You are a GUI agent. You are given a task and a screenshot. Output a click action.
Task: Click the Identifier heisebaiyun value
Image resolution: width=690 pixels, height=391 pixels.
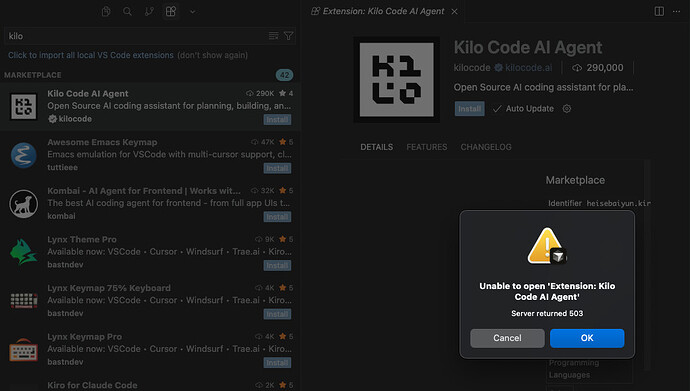coord(618,203)
